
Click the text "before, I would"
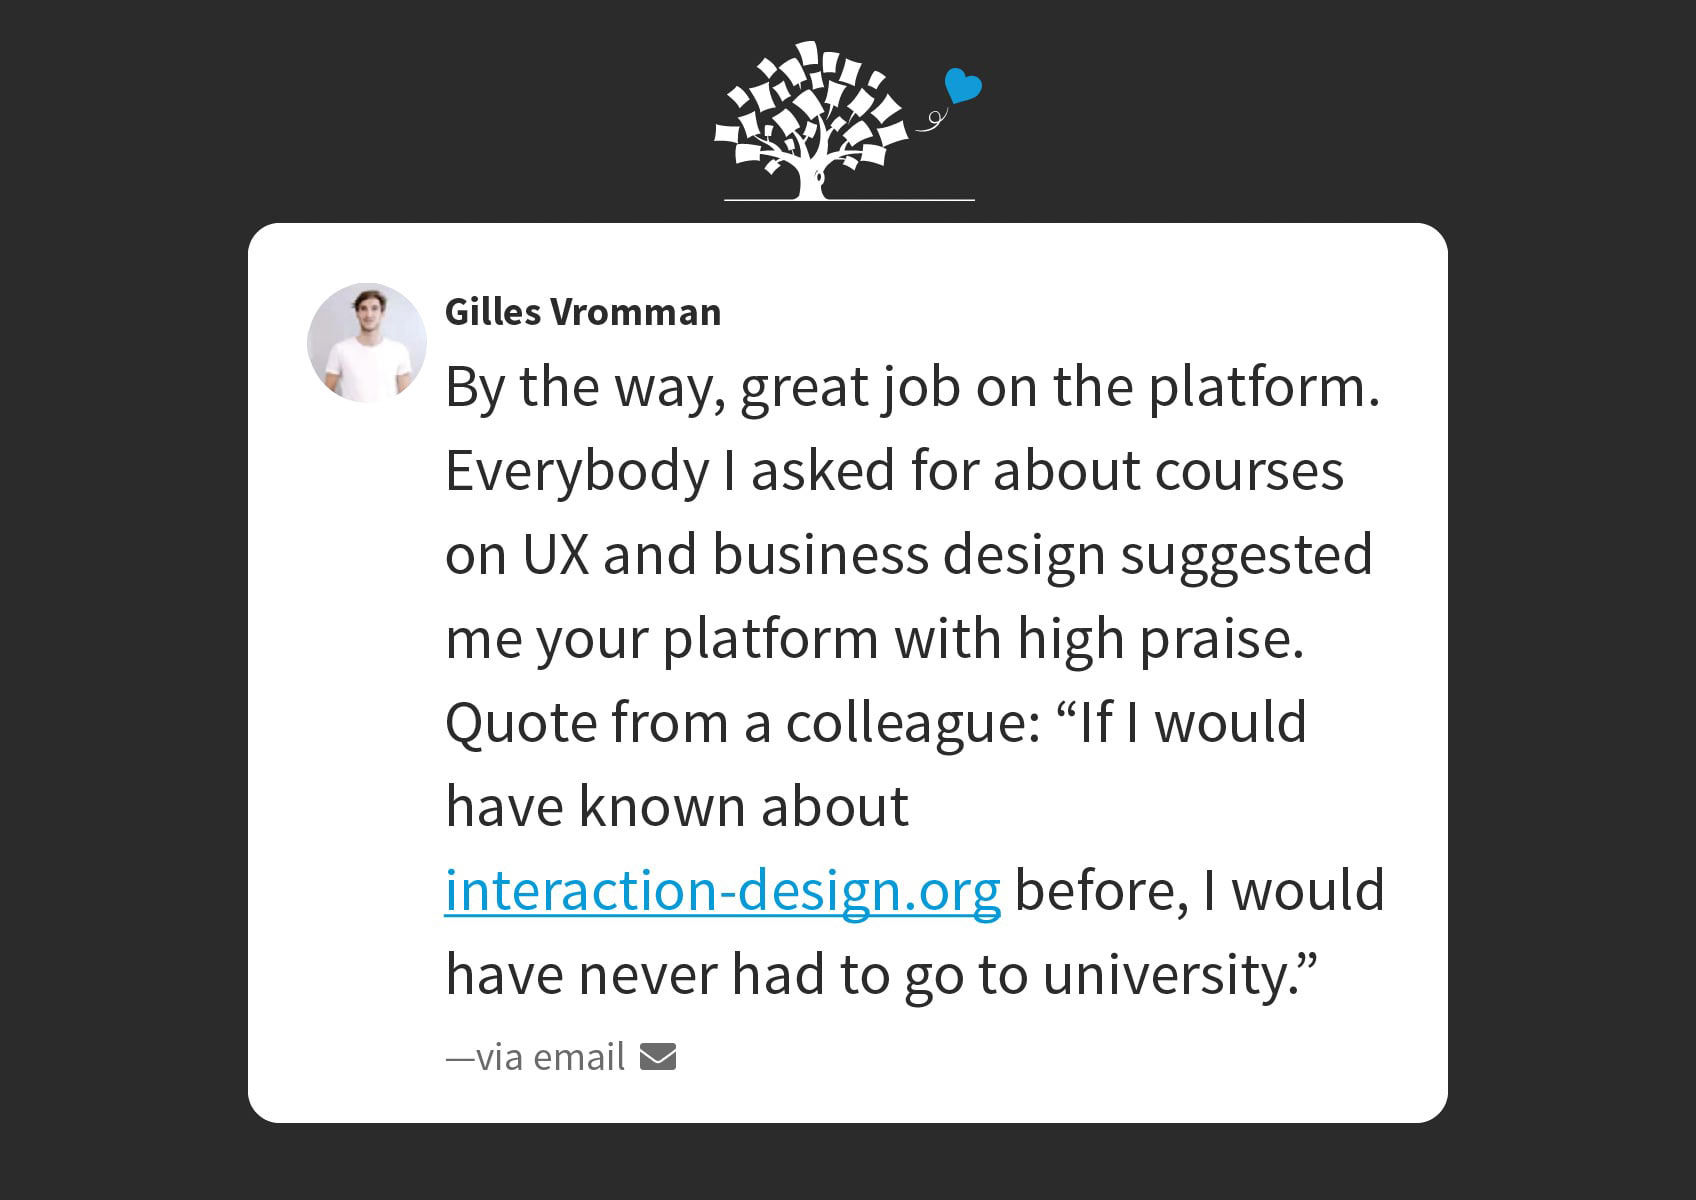tap(1200, 890)
